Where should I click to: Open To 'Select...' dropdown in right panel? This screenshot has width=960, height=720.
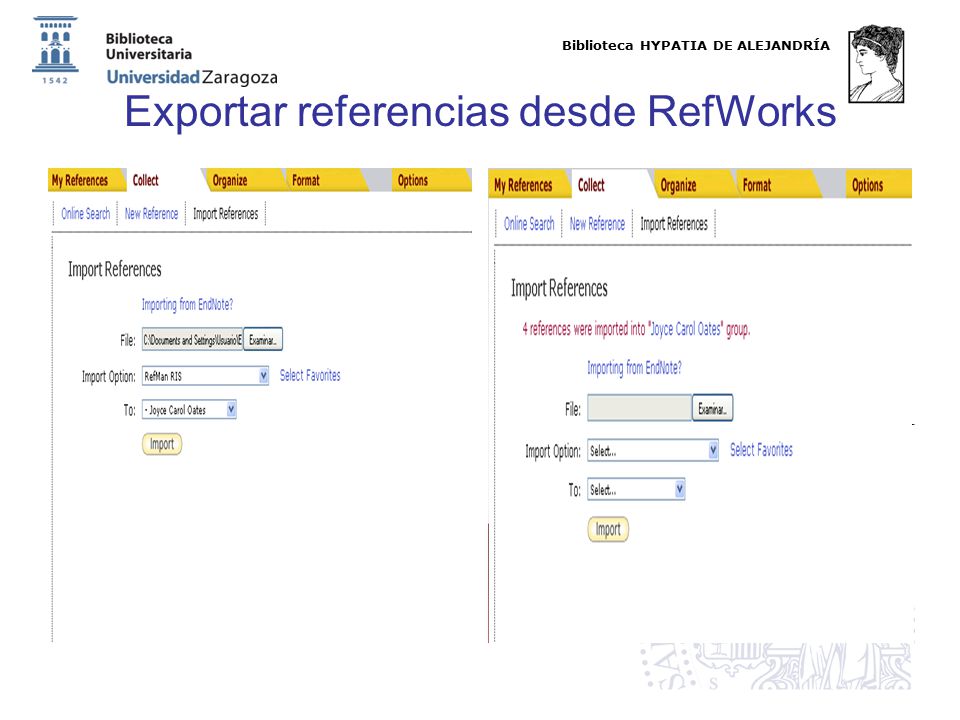tap(636, 489)
